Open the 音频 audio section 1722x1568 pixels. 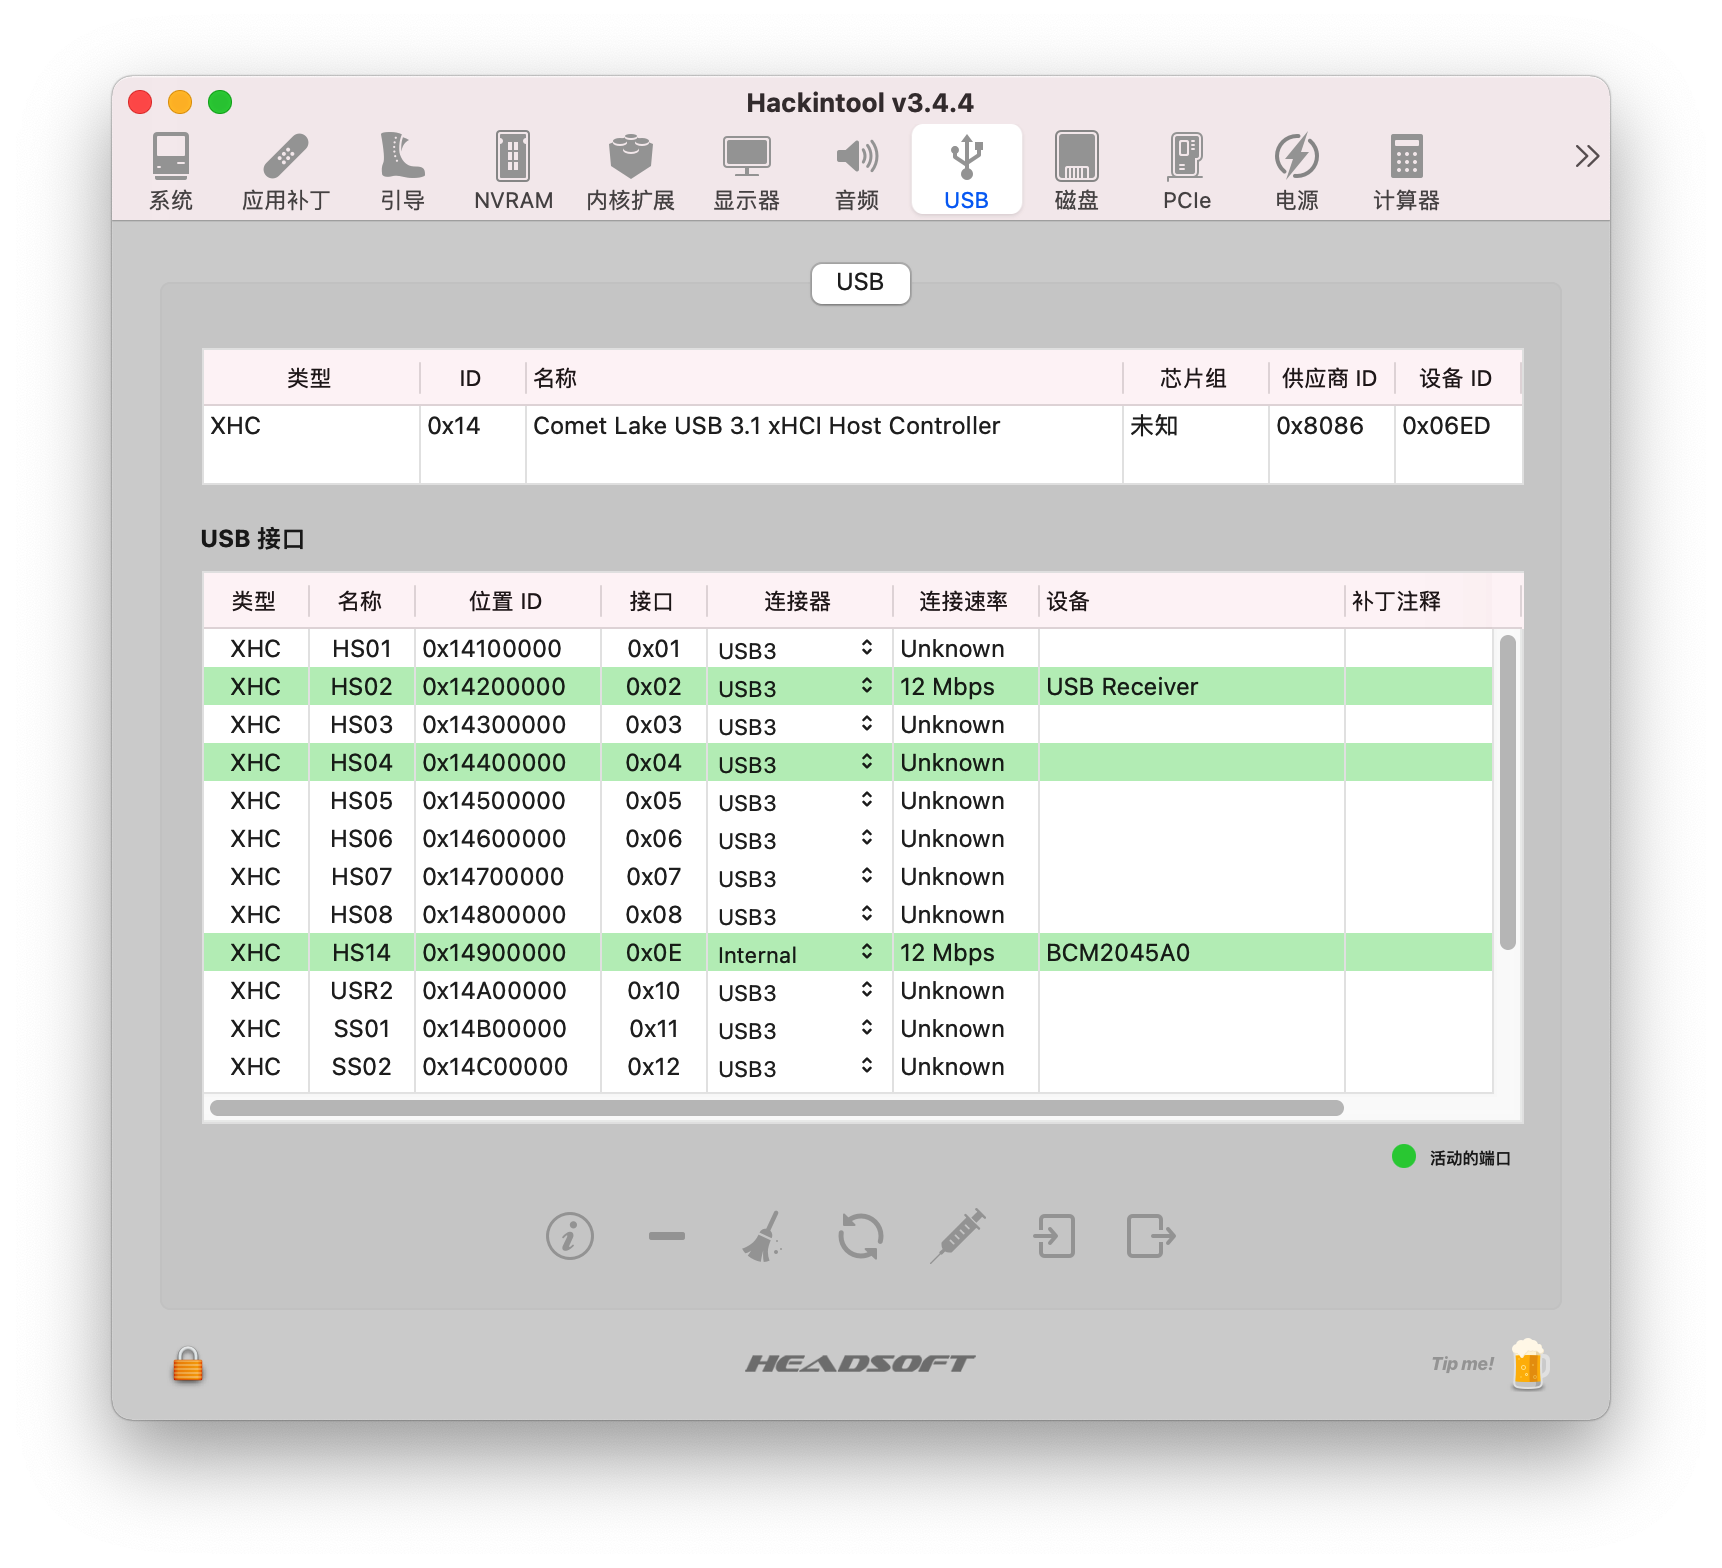click(857, 171)
